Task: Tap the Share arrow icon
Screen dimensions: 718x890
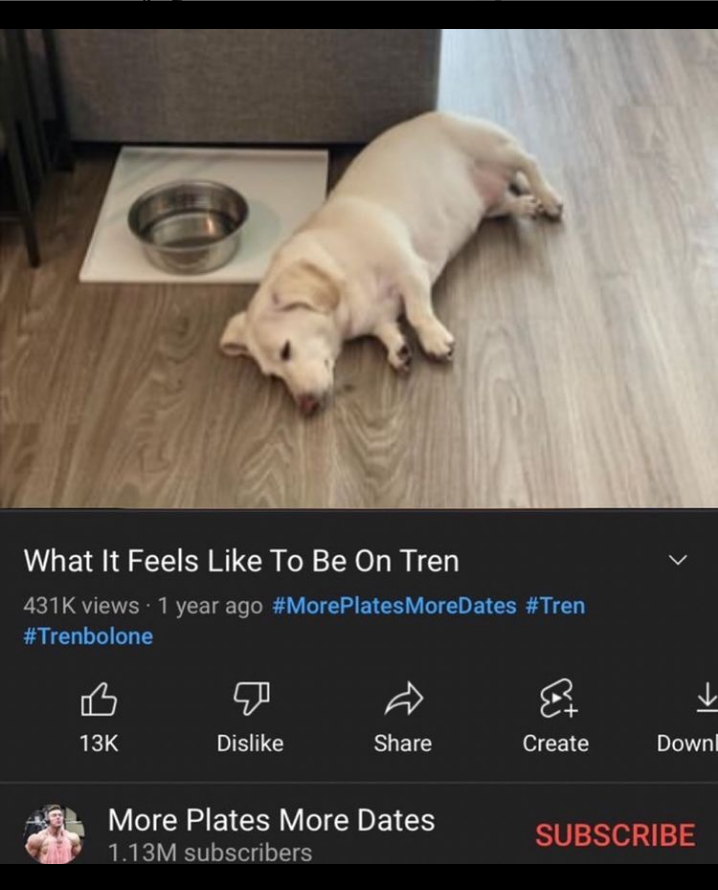Action: (x=403, y=699)
